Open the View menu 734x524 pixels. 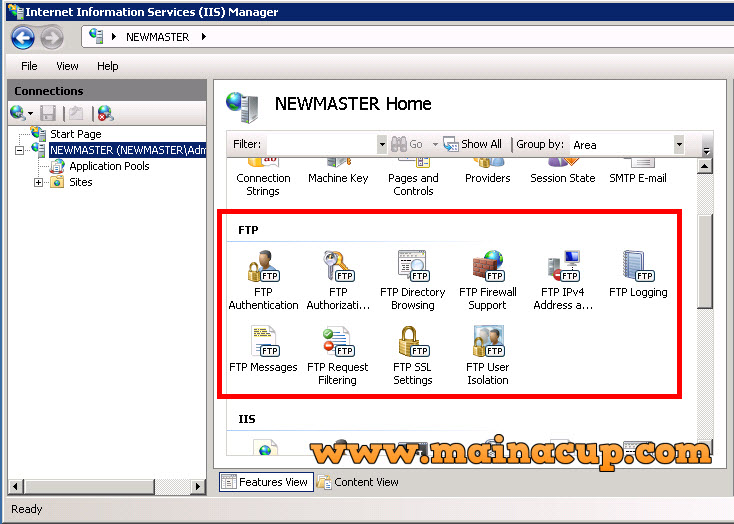tap(67, 66)
